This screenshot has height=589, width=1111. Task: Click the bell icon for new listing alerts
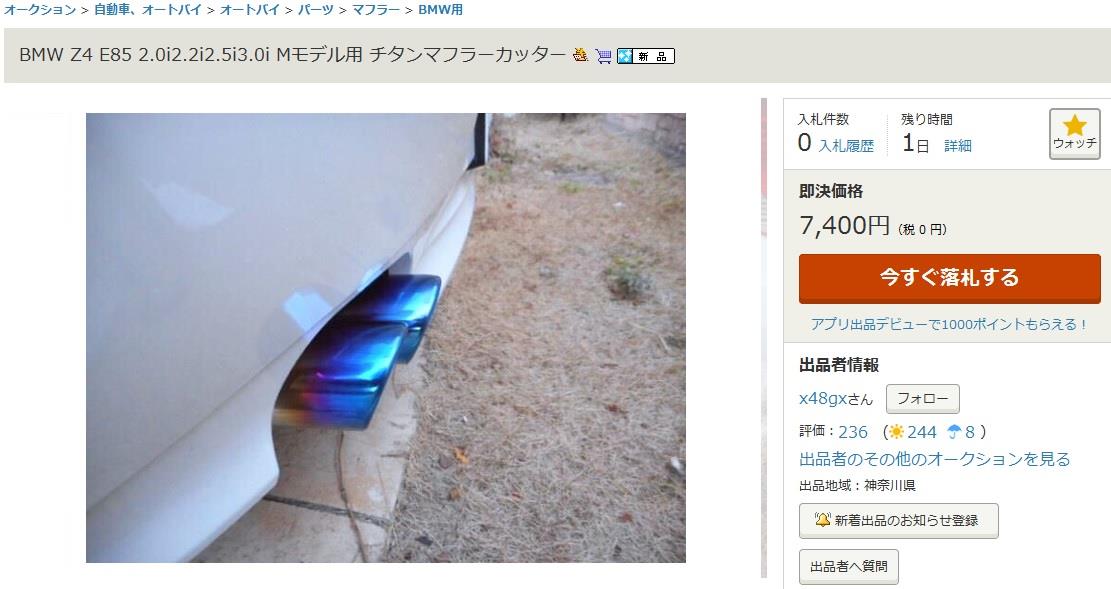point(822,520)
